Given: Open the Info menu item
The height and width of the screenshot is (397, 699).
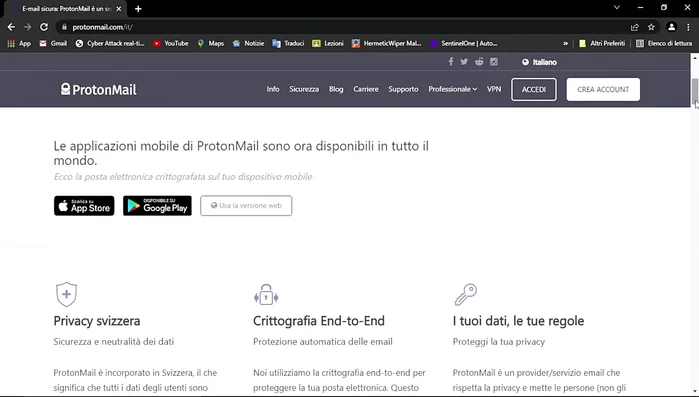Looking at the screenshot, I should click(x=273, y=89).
